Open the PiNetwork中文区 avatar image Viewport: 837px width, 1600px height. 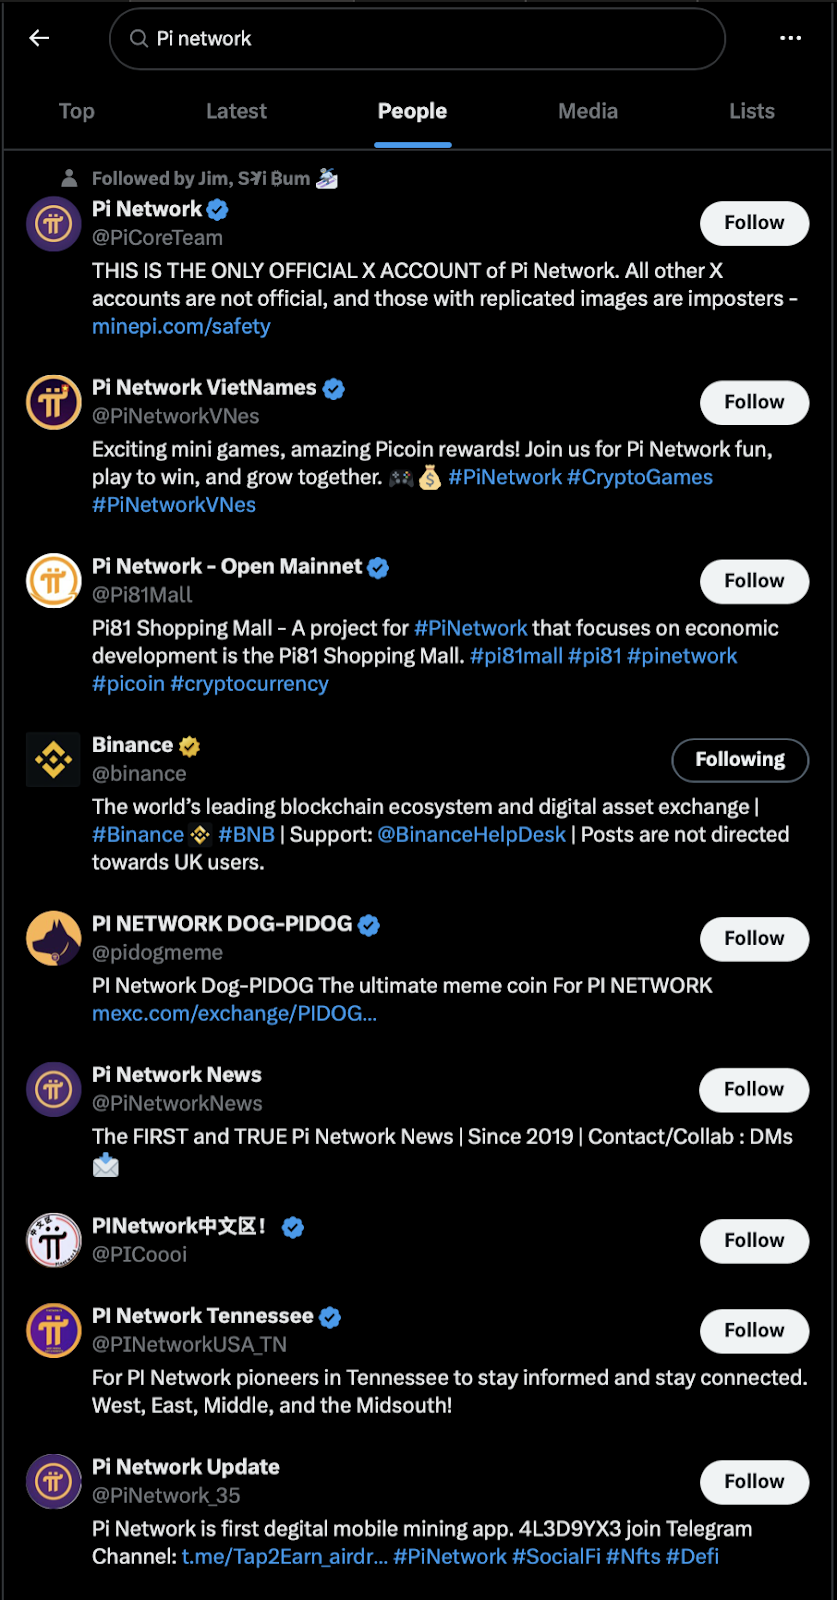pos(53,1240)
